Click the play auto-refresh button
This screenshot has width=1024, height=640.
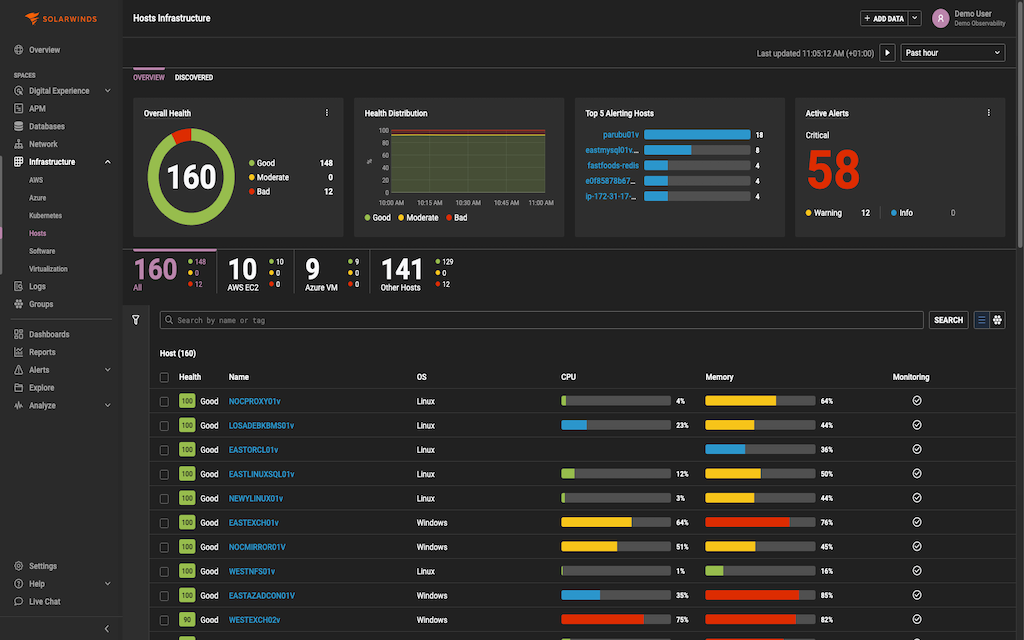click(887, 53)
